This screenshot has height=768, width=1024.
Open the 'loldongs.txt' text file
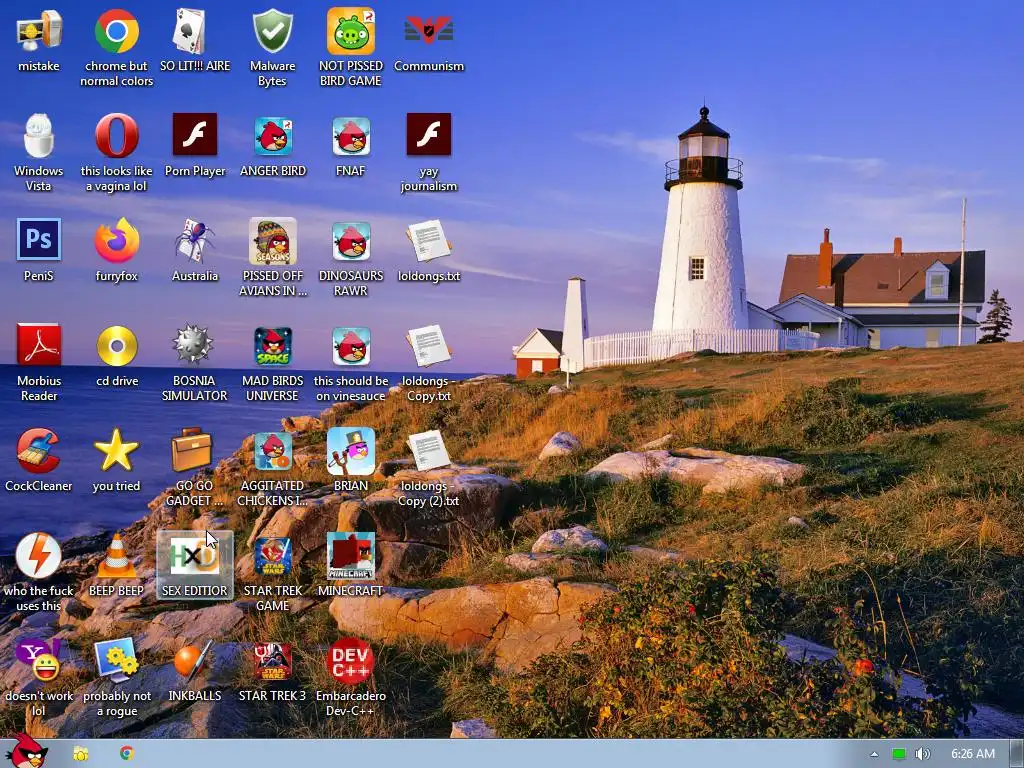pyautogui.click(x=429, y=241)
